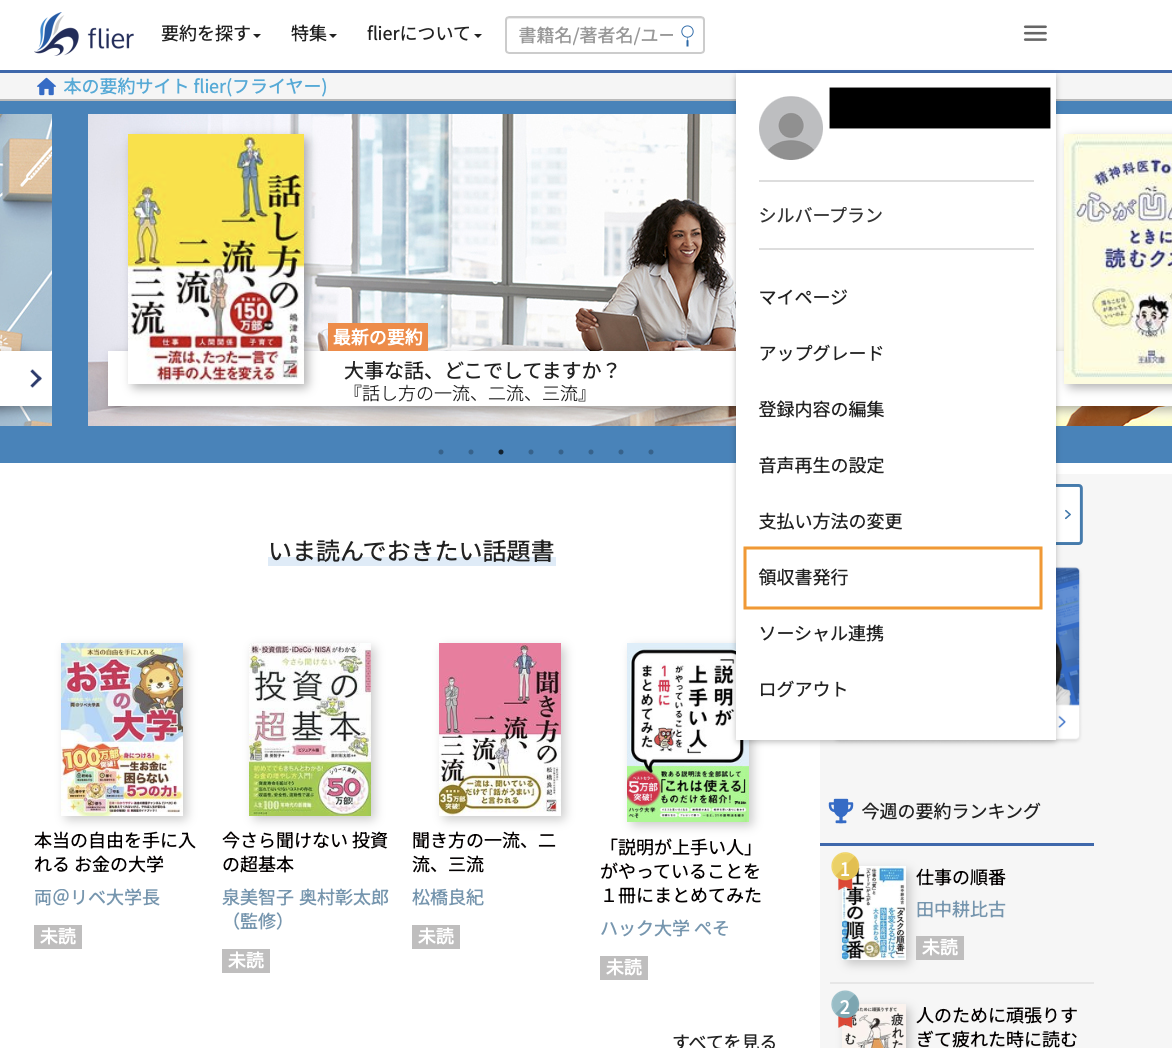1172x1048 pixels.
Task: Click the home icon in breadcrumb
Action: click(46, 87)
